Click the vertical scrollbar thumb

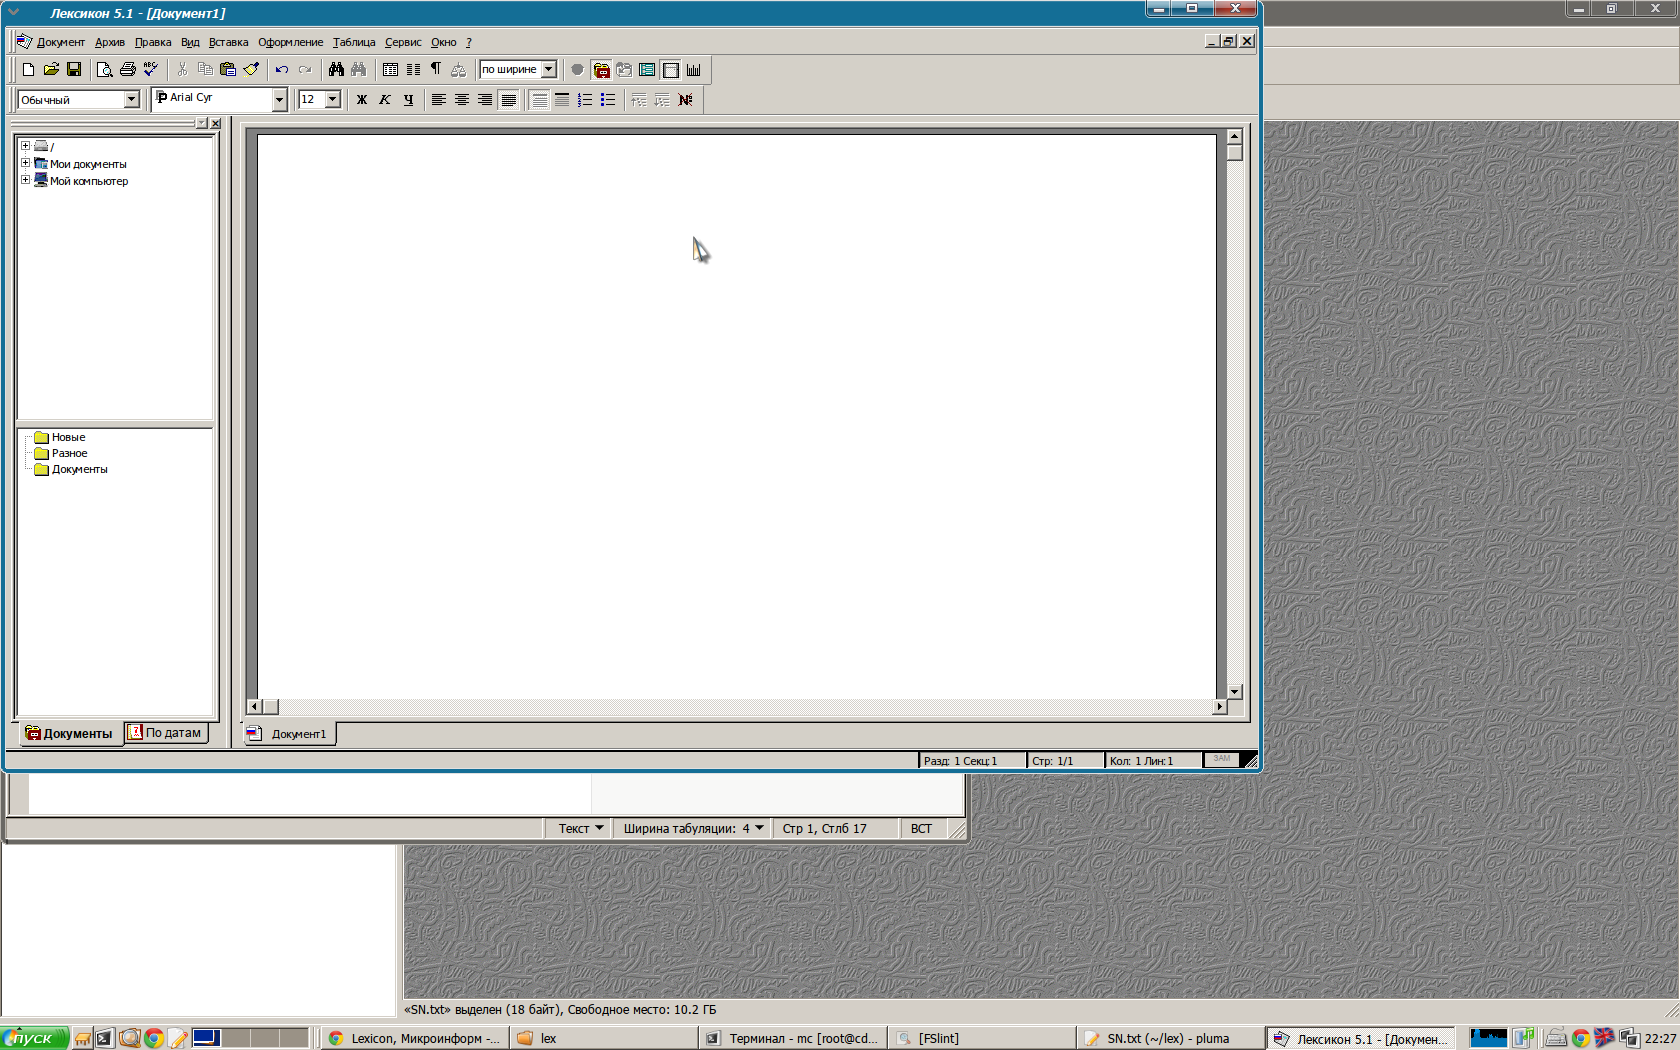coord(1234,153)
